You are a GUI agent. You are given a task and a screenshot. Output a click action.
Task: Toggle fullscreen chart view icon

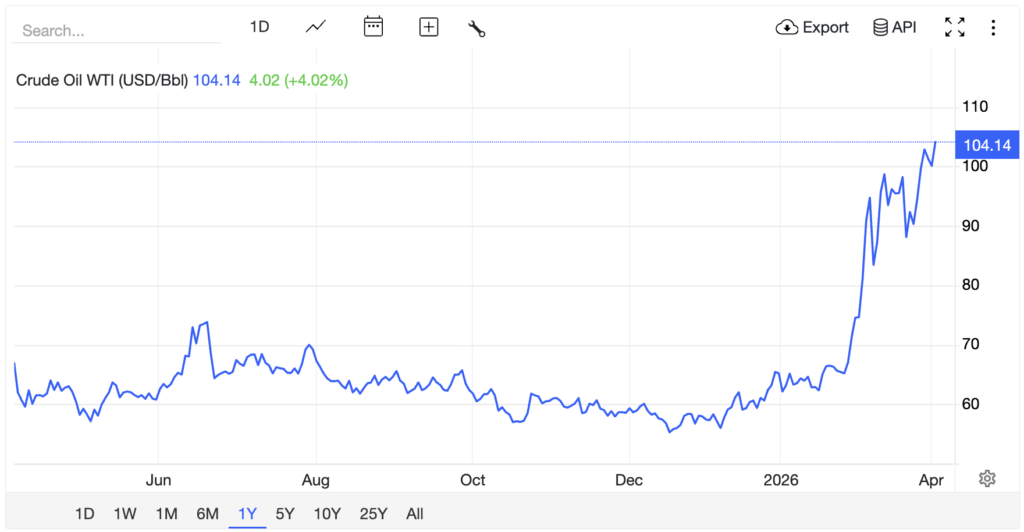click(955, 27)
